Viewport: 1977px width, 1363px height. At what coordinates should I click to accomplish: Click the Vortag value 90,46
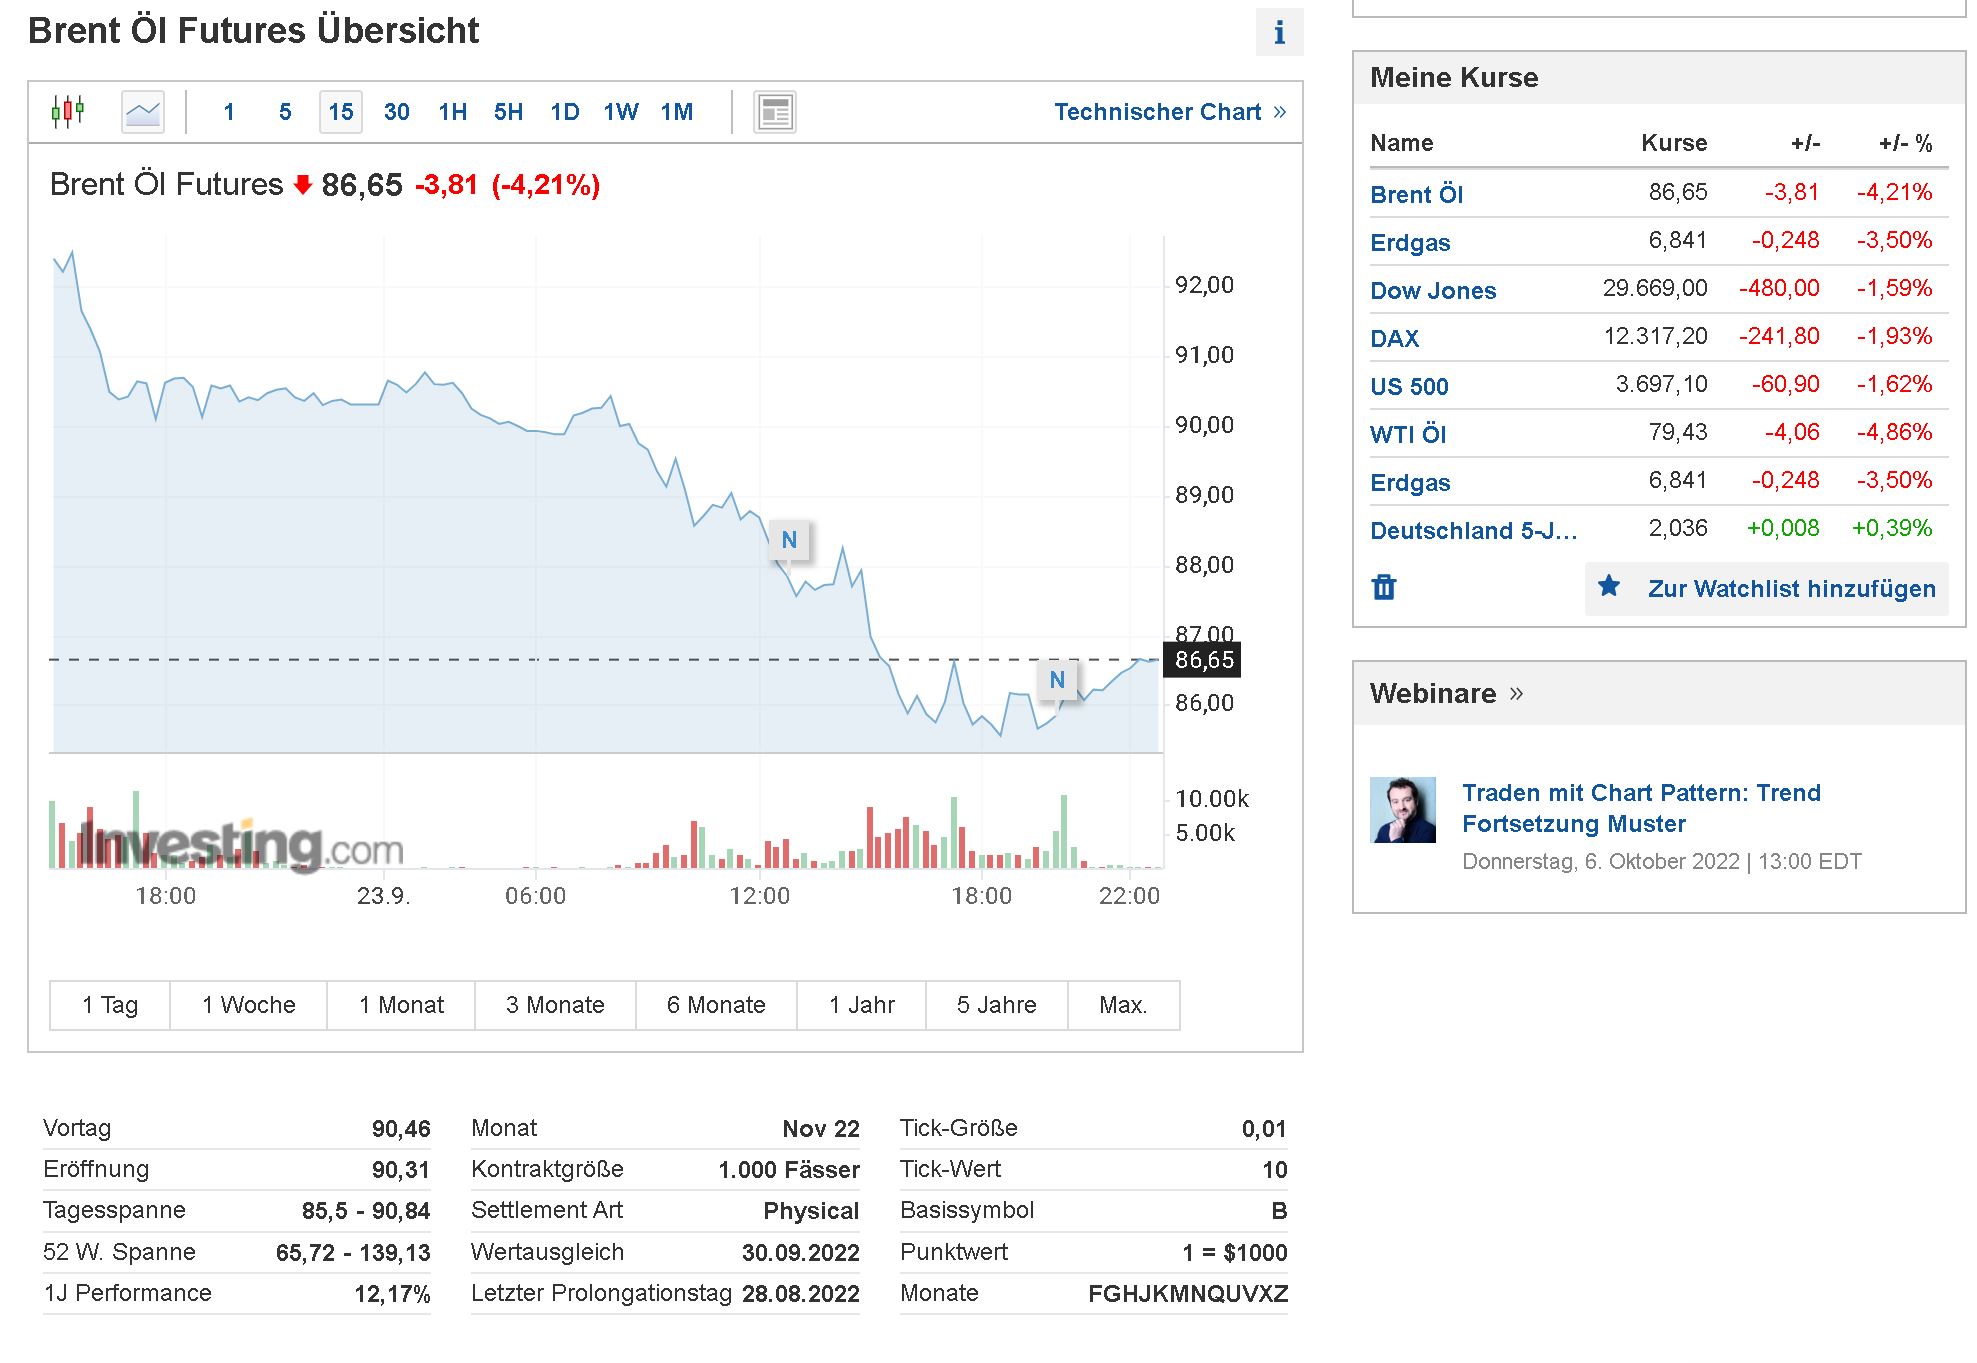point(401,1129)
